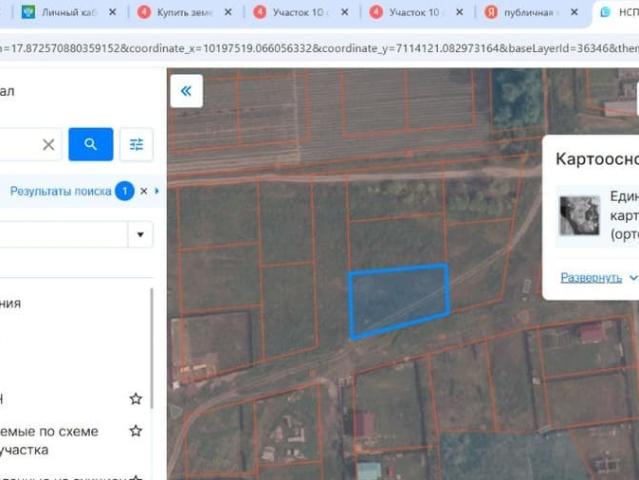This screenshot has height=480, width=639.
Task: Click the highlighted blue land parcel
Action: coord(399,300)
